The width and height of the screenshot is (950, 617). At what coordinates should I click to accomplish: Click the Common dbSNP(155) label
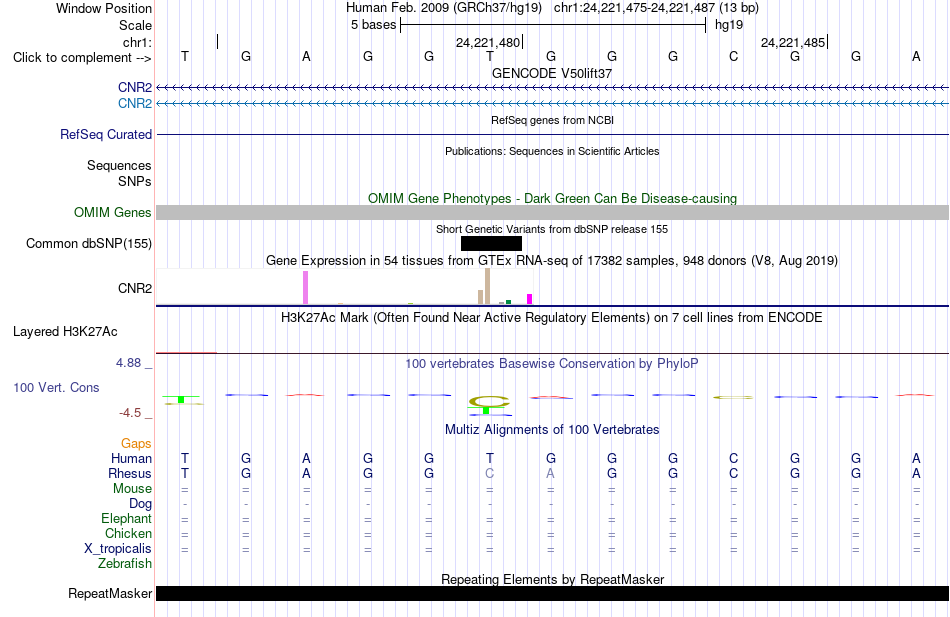tap(89, 243)
